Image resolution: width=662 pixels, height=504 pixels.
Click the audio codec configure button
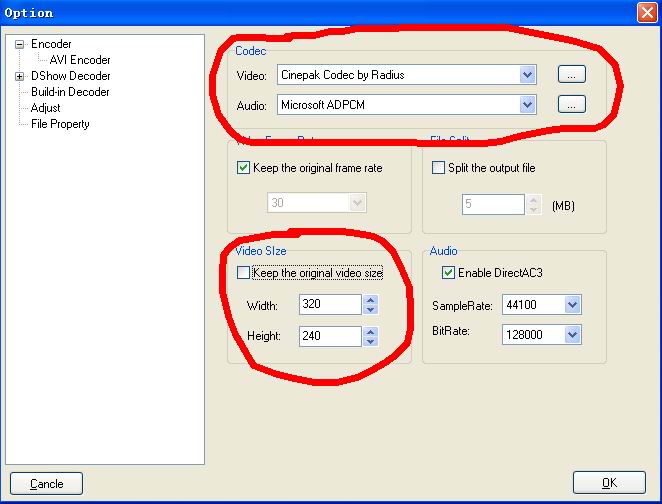pos(571,104)
